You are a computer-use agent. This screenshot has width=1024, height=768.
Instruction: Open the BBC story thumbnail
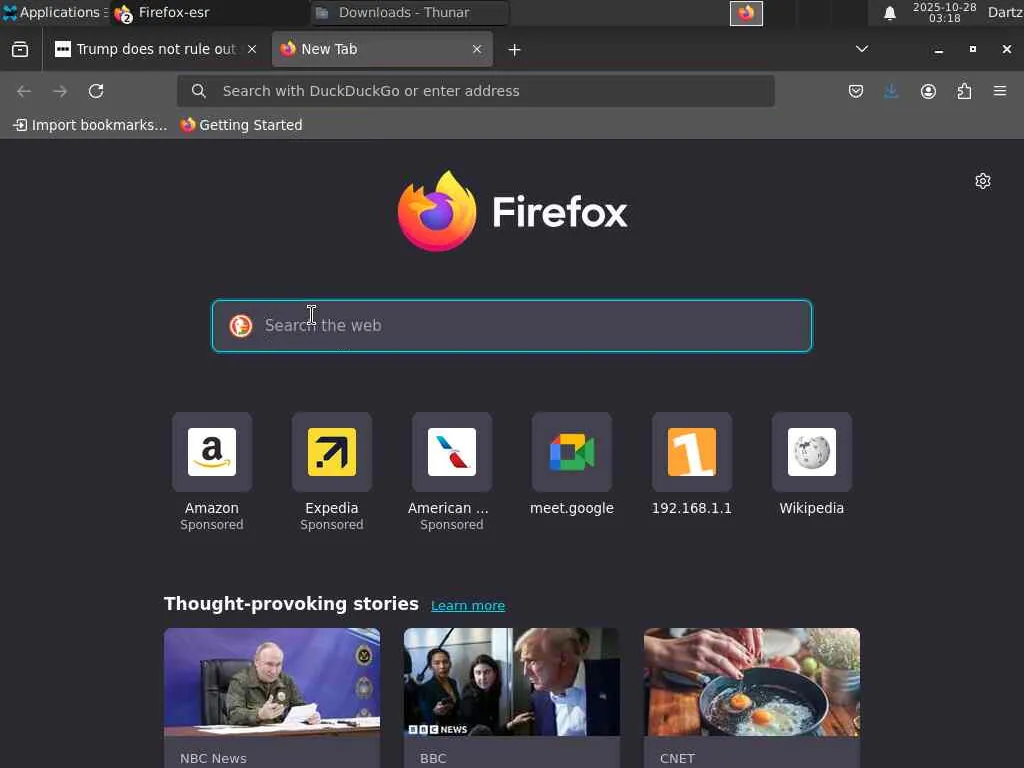[512, 682]
